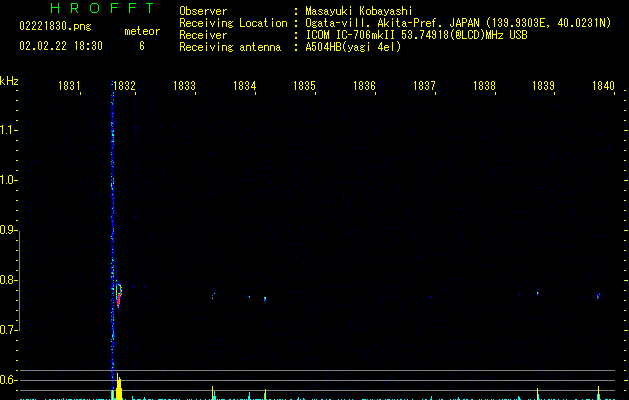Image resolution: width=629 pixels, height=400 pixels.
Task: Click the small echo near the 1840 mark
Action: pos(598,296)
